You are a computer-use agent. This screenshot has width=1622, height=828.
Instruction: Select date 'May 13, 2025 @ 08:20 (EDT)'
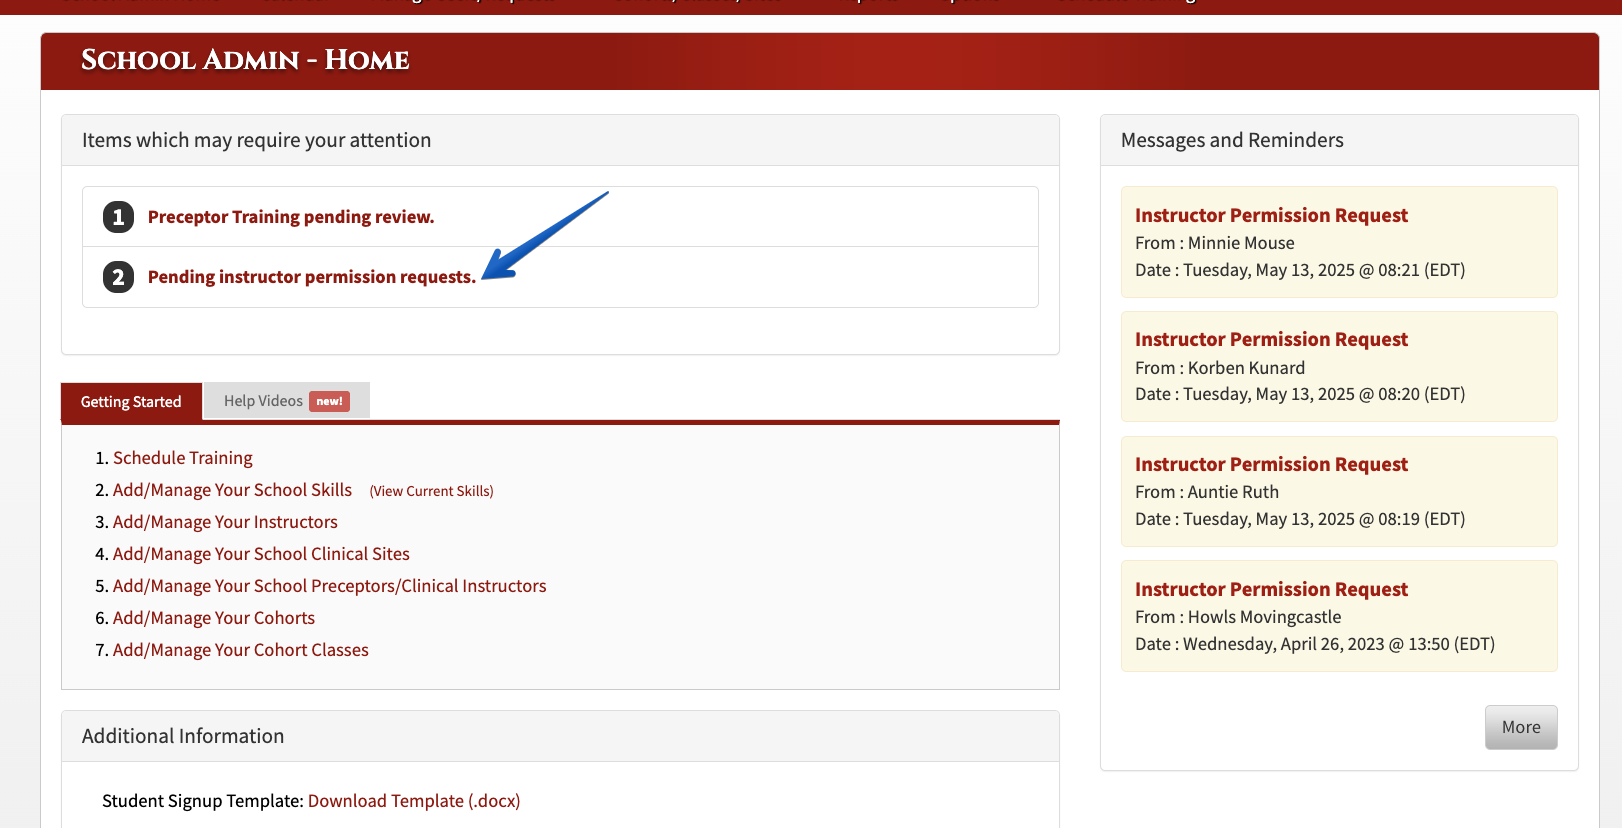click(x=1360, y=394)
